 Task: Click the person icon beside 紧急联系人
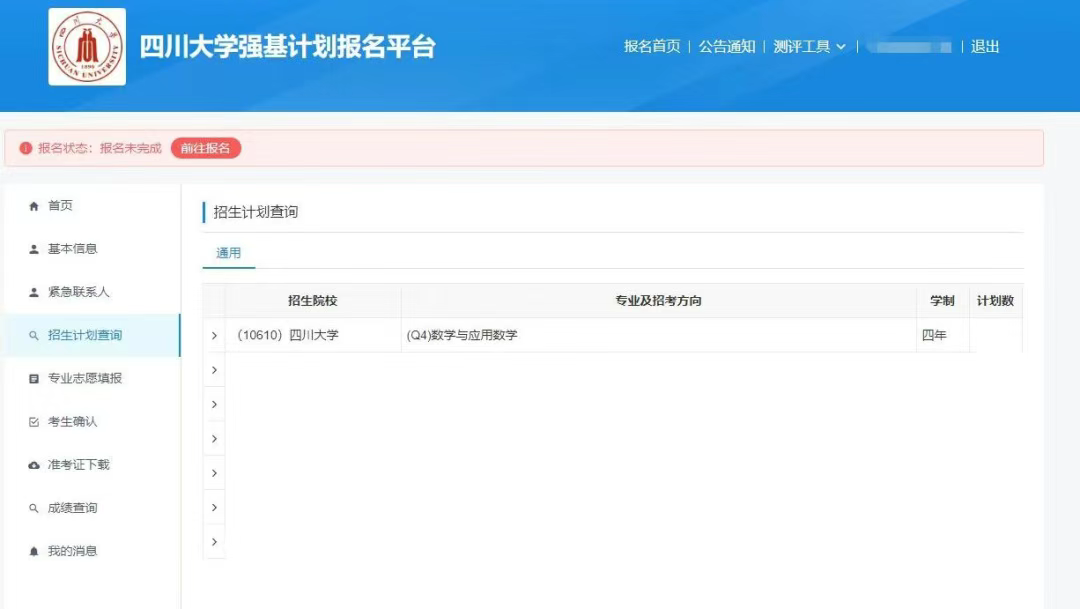point(34,292)
